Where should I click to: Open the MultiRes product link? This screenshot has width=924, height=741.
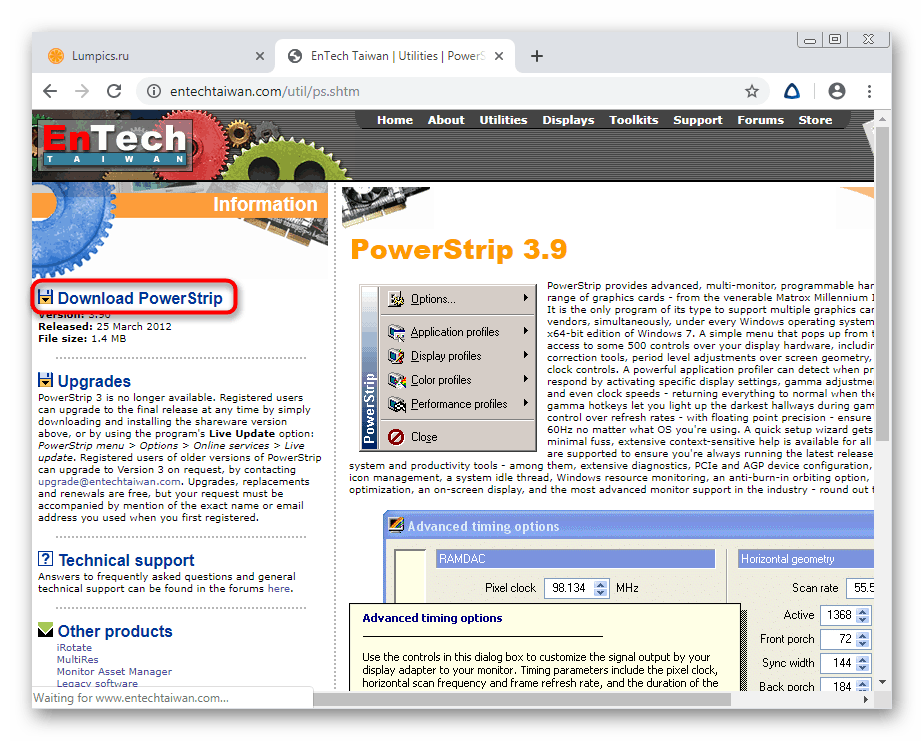tap(77, 660)
